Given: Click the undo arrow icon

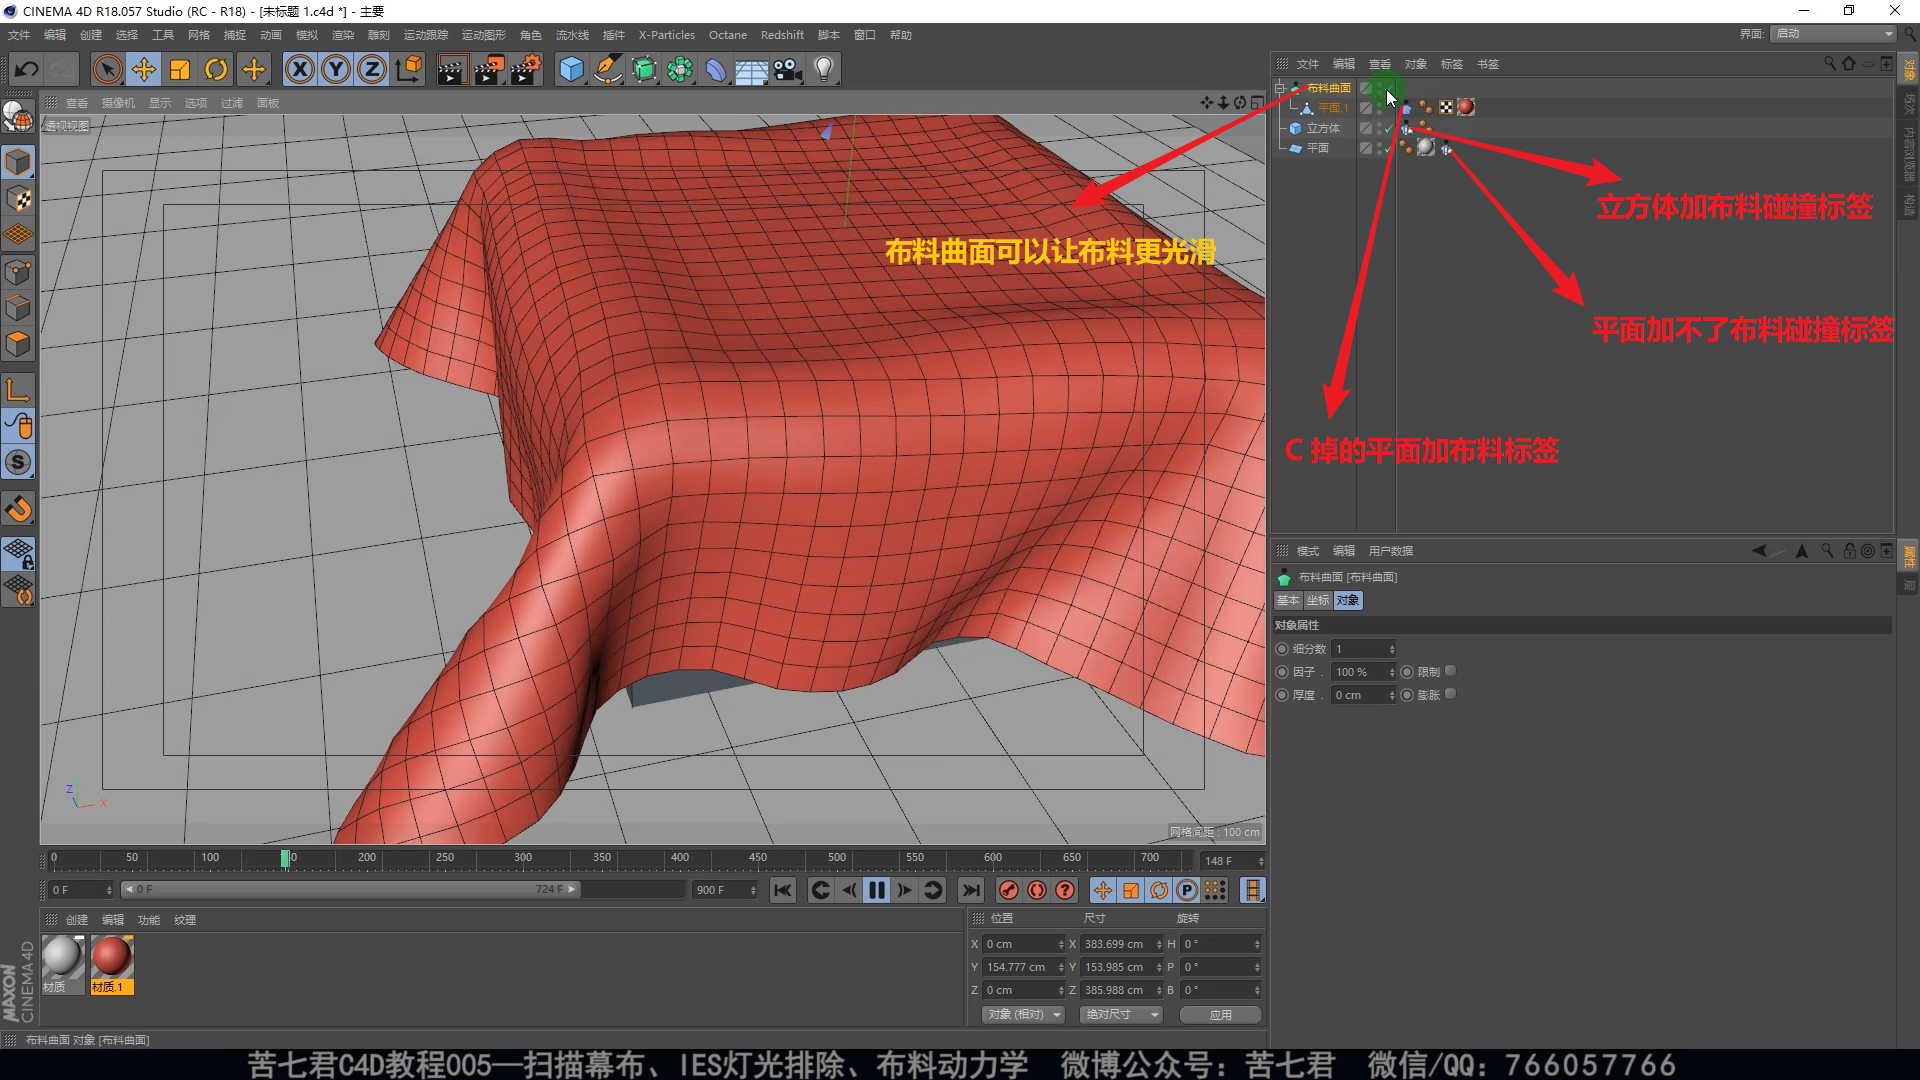Looking at the screenshot, I should (x=27, y=69).
